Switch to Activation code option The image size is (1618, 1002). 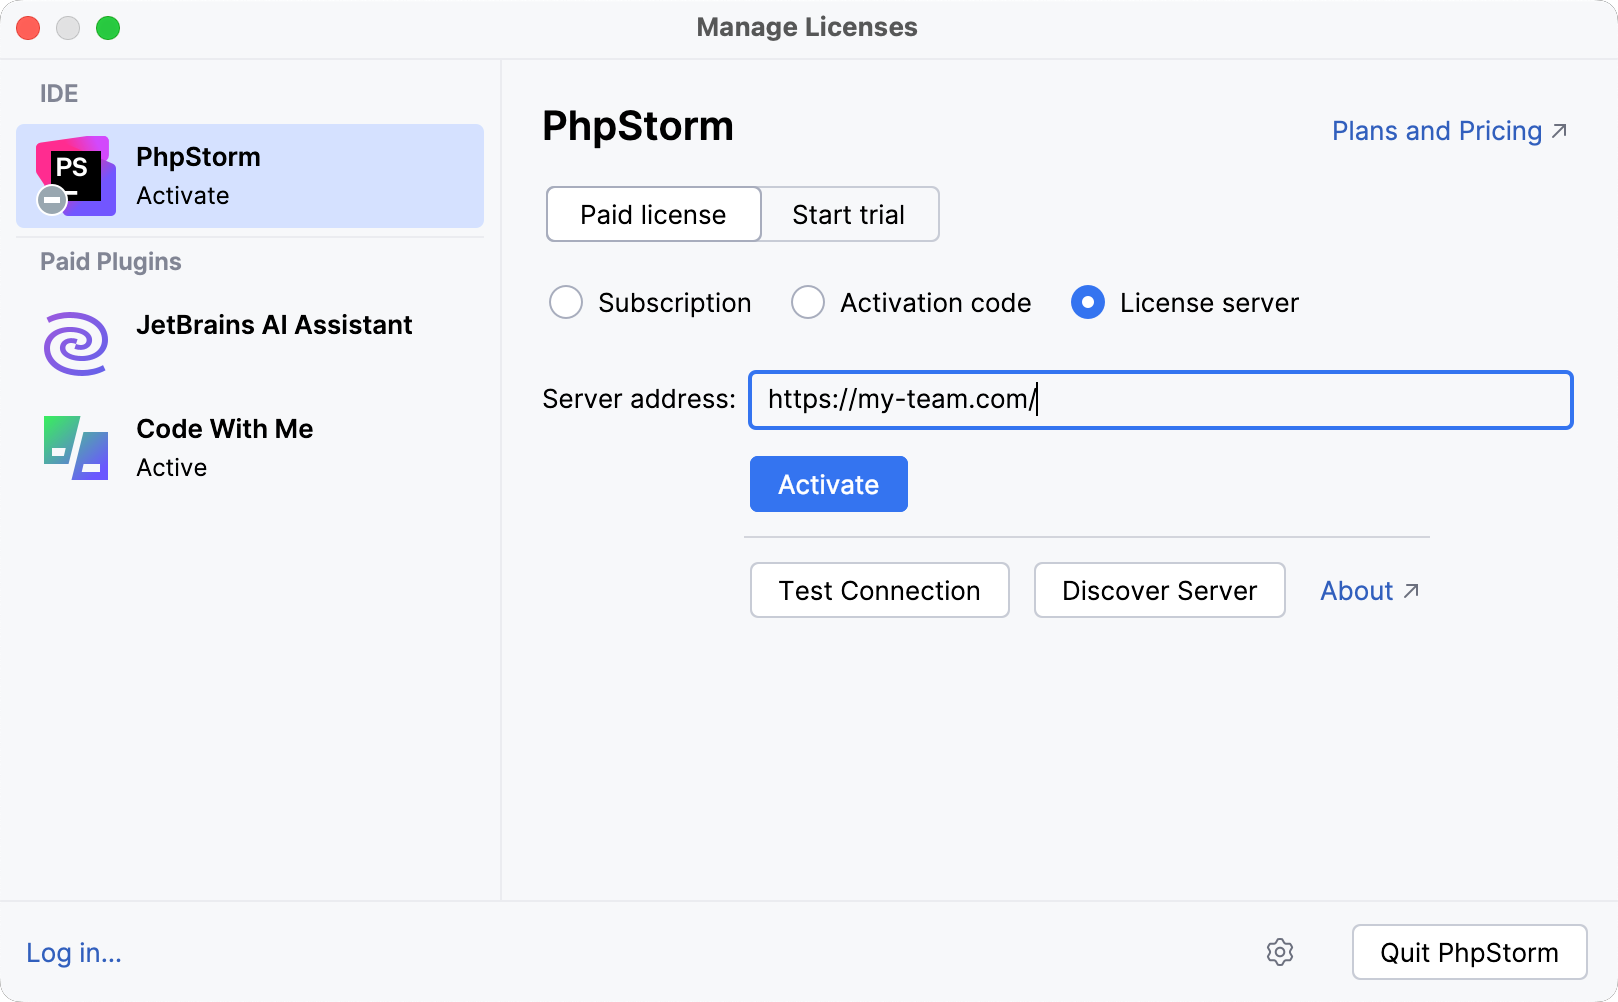click(807, 302)
